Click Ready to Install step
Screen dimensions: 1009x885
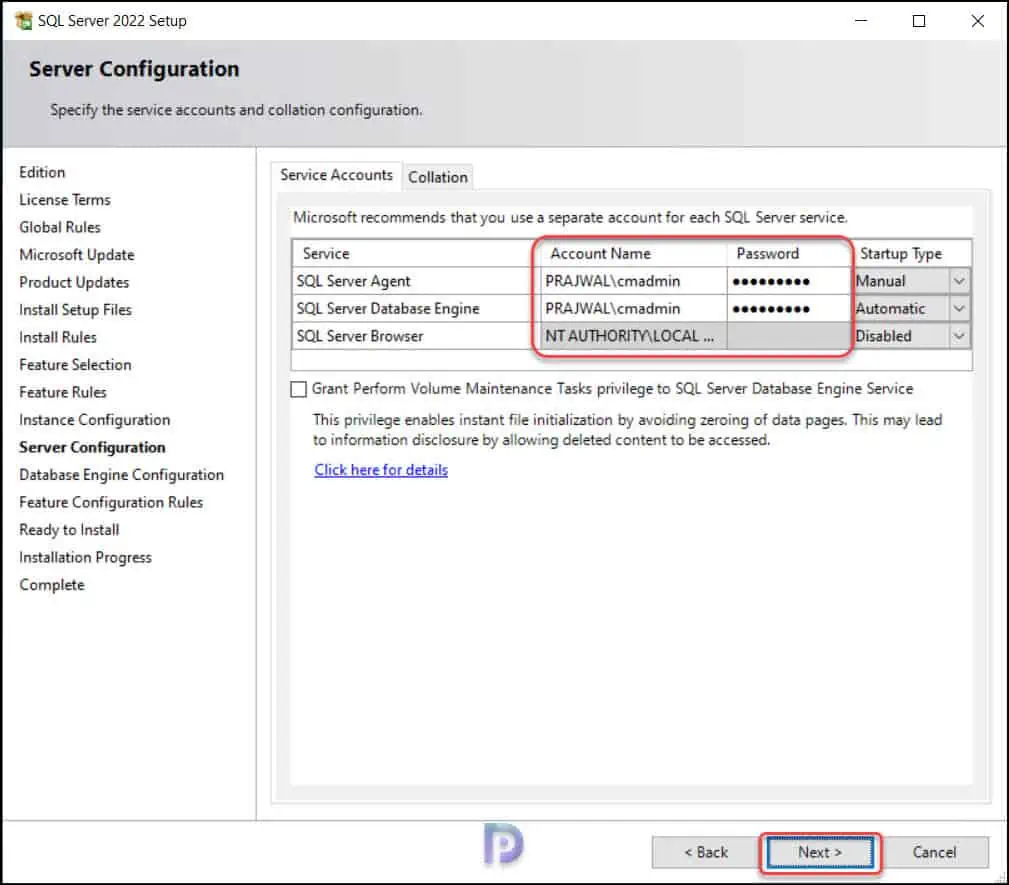(x=69, y=530)
